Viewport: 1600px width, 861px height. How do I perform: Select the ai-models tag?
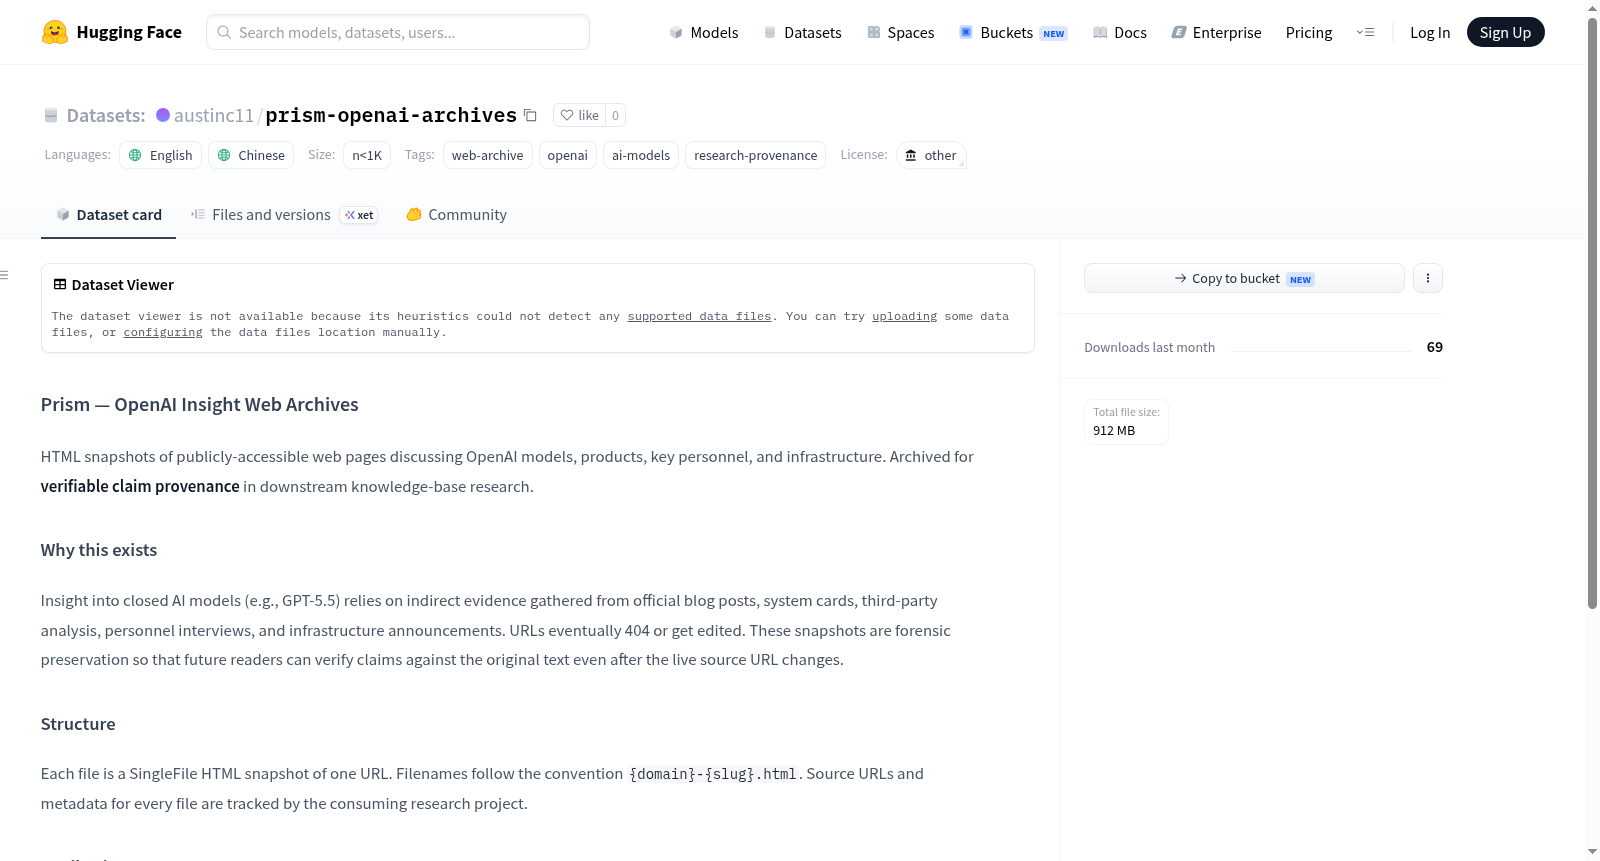pyautogui.click(x=641, y=155)
